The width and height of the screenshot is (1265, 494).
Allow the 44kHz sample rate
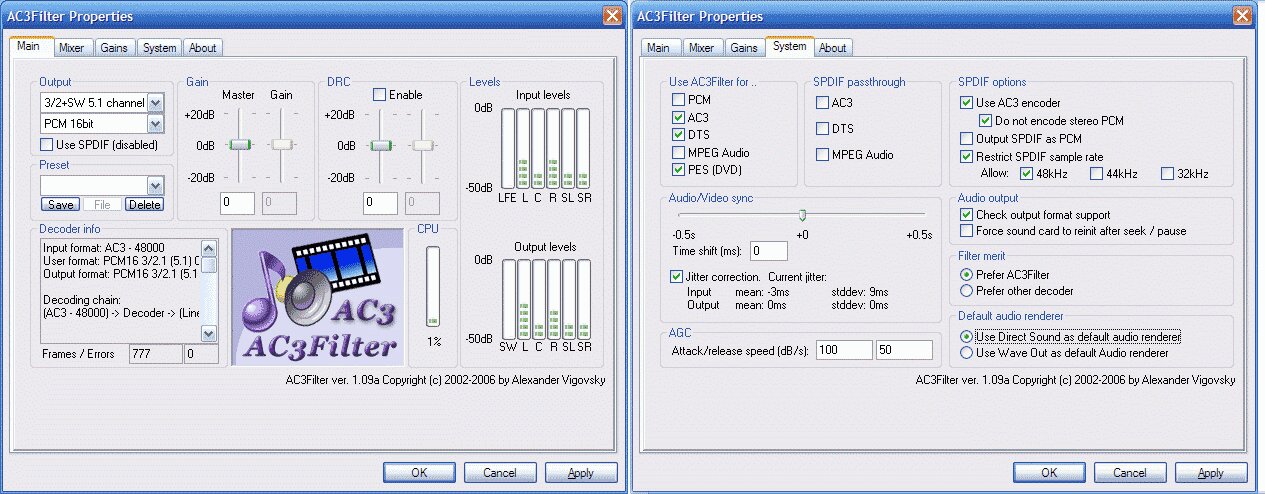pos(1097,174)
